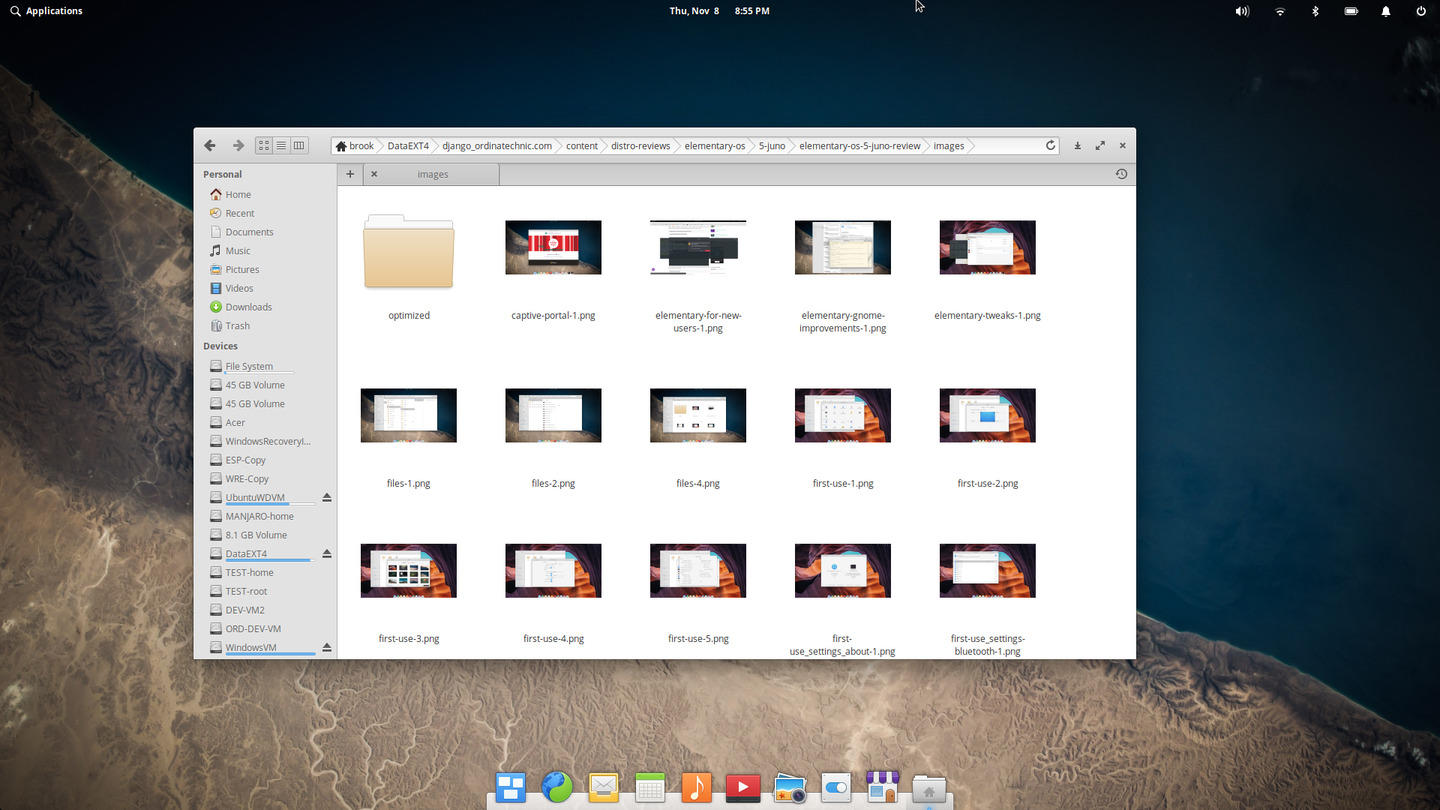Select the optimized folder
This screenshot has width=1440, height=810.
point(409,251)
